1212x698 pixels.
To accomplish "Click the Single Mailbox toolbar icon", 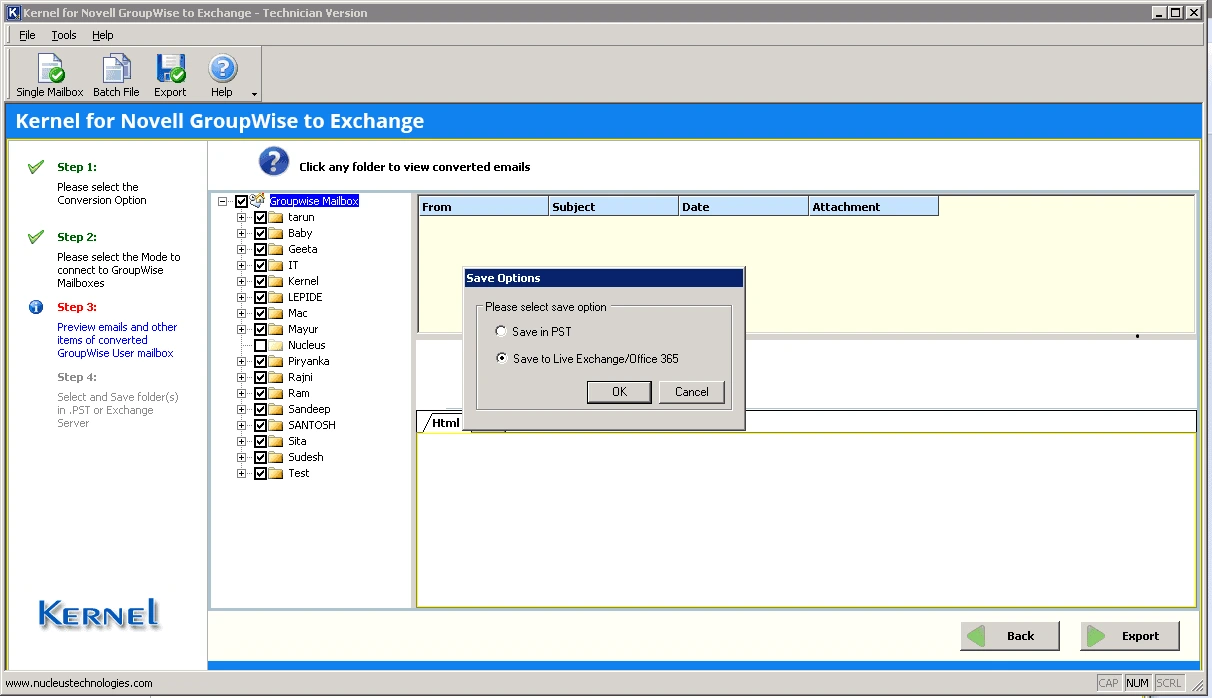I will tap(50, 69).
